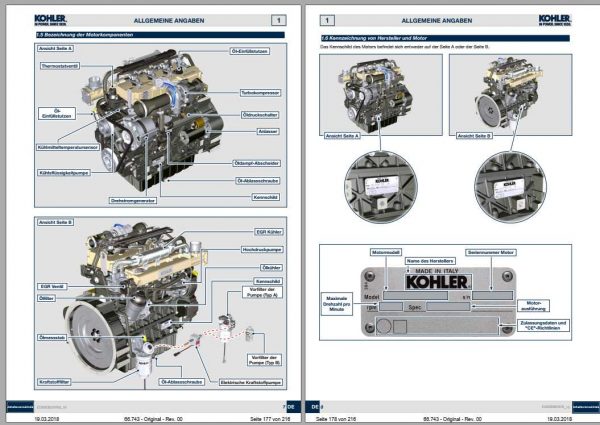600x425 pixels.
Task: Click the Drehstromgenerator label below engine view A
Action: 133,200
